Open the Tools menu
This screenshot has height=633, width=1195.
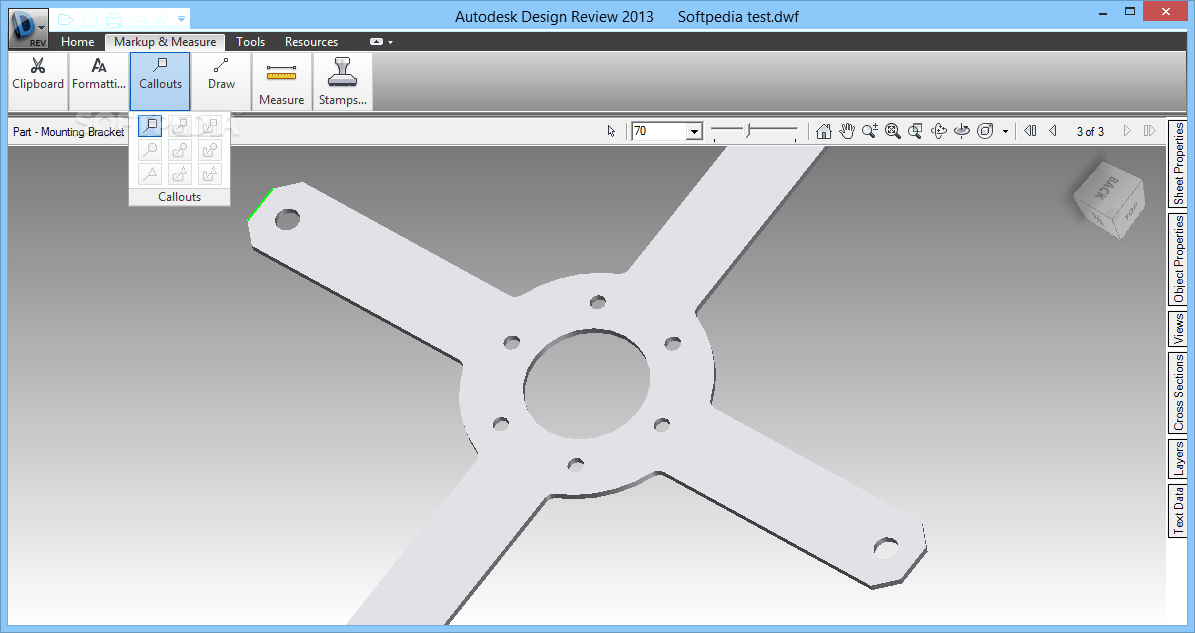coord(250,42)
